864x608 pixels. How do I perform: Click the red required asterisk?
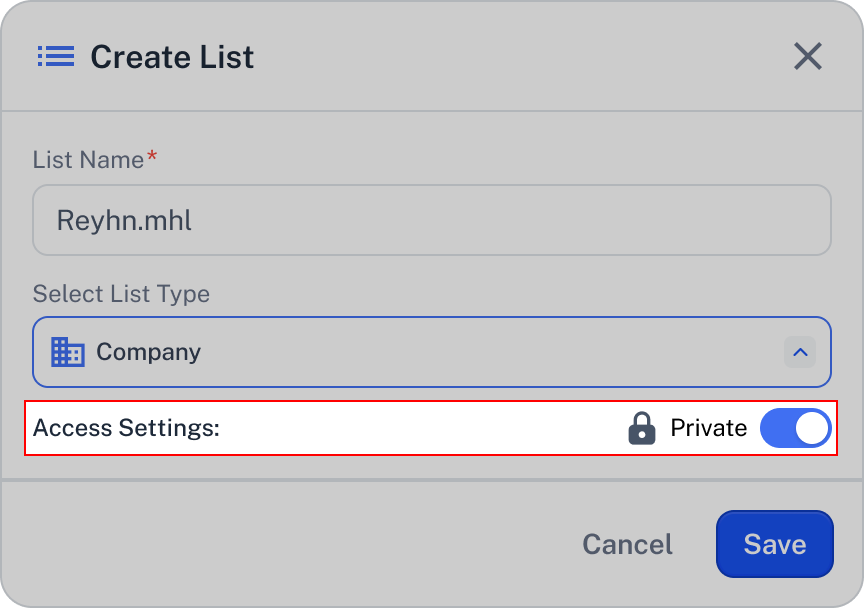(152, 156)
